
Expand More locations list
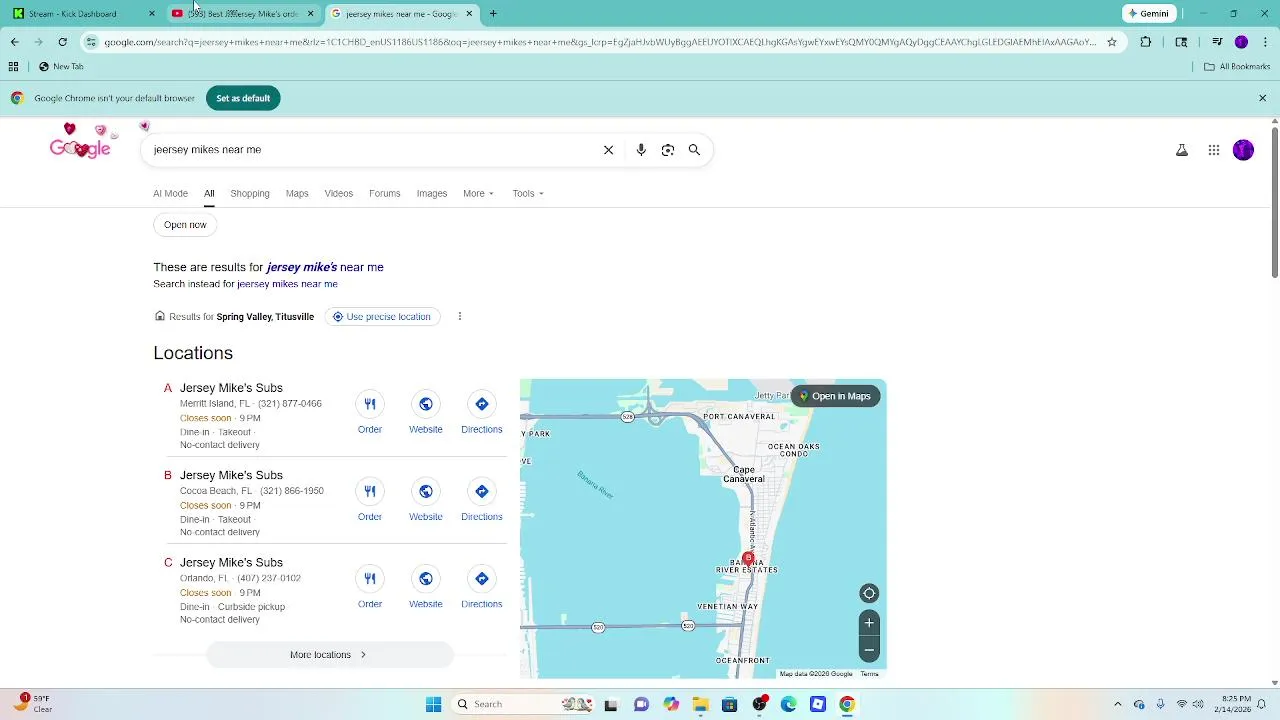(x=329, y=655)
